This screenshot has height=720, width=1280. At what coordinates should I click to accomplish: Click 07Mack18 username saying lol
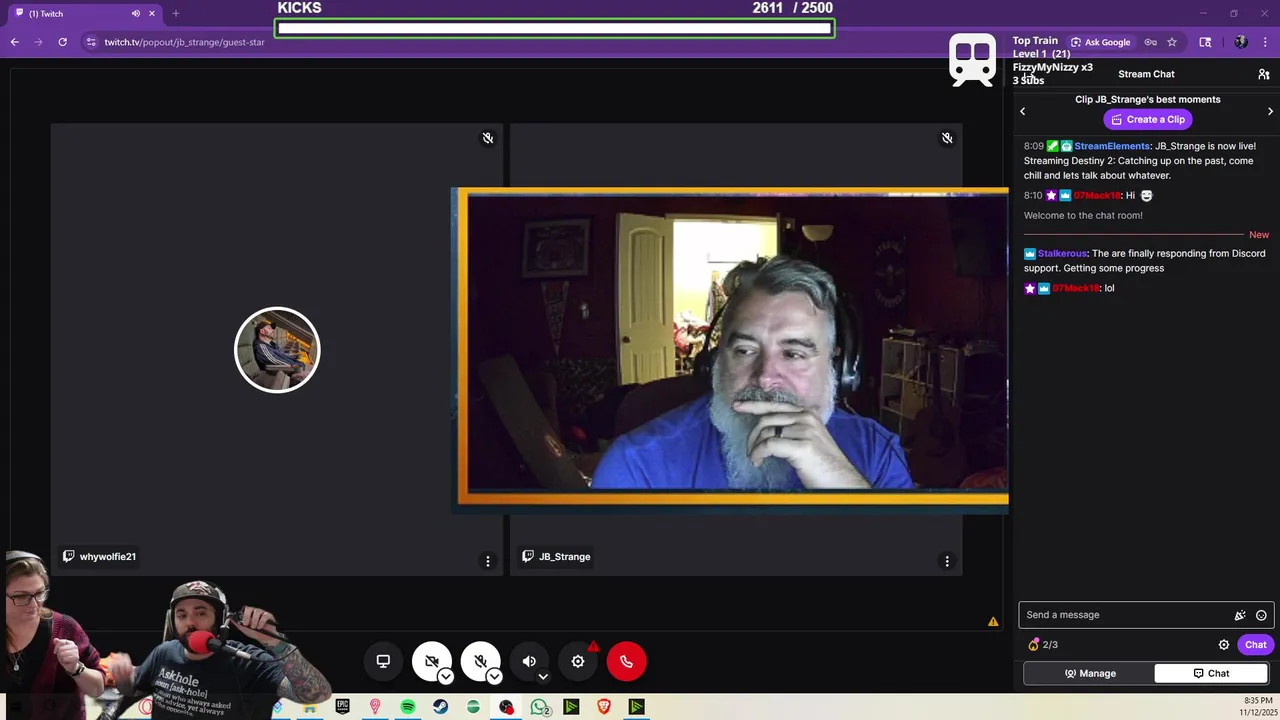pos(1076,288)
